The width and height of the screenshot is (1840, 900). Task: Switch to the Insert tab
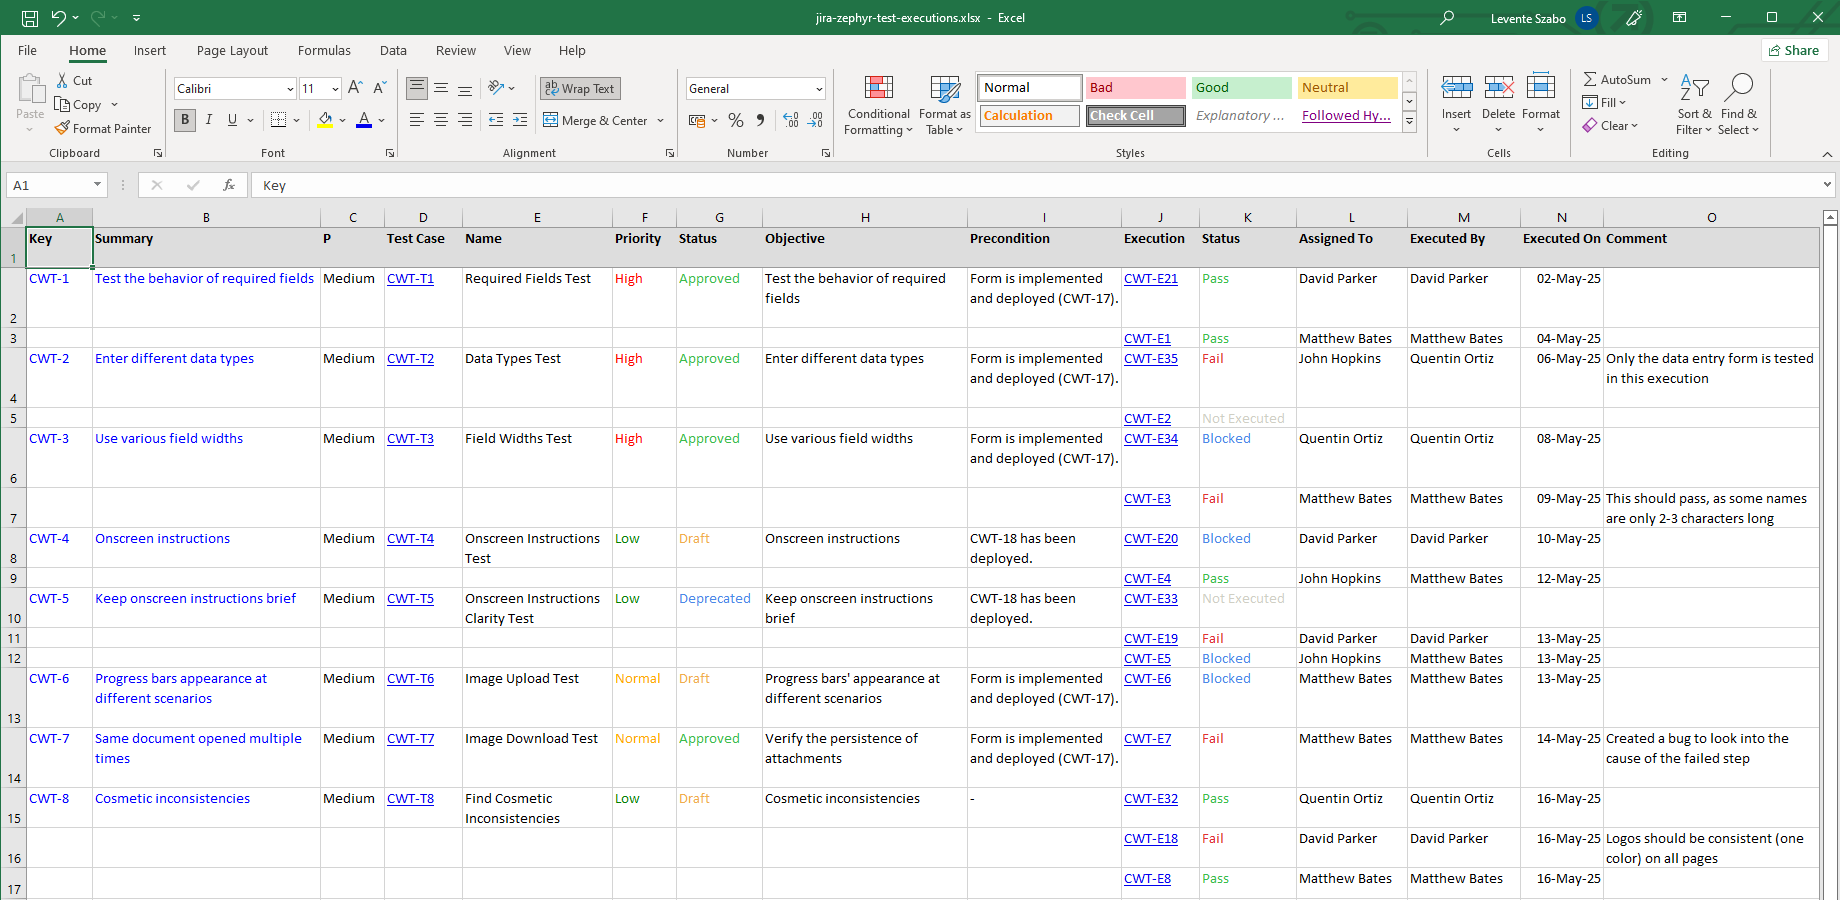tap(150, 51)
